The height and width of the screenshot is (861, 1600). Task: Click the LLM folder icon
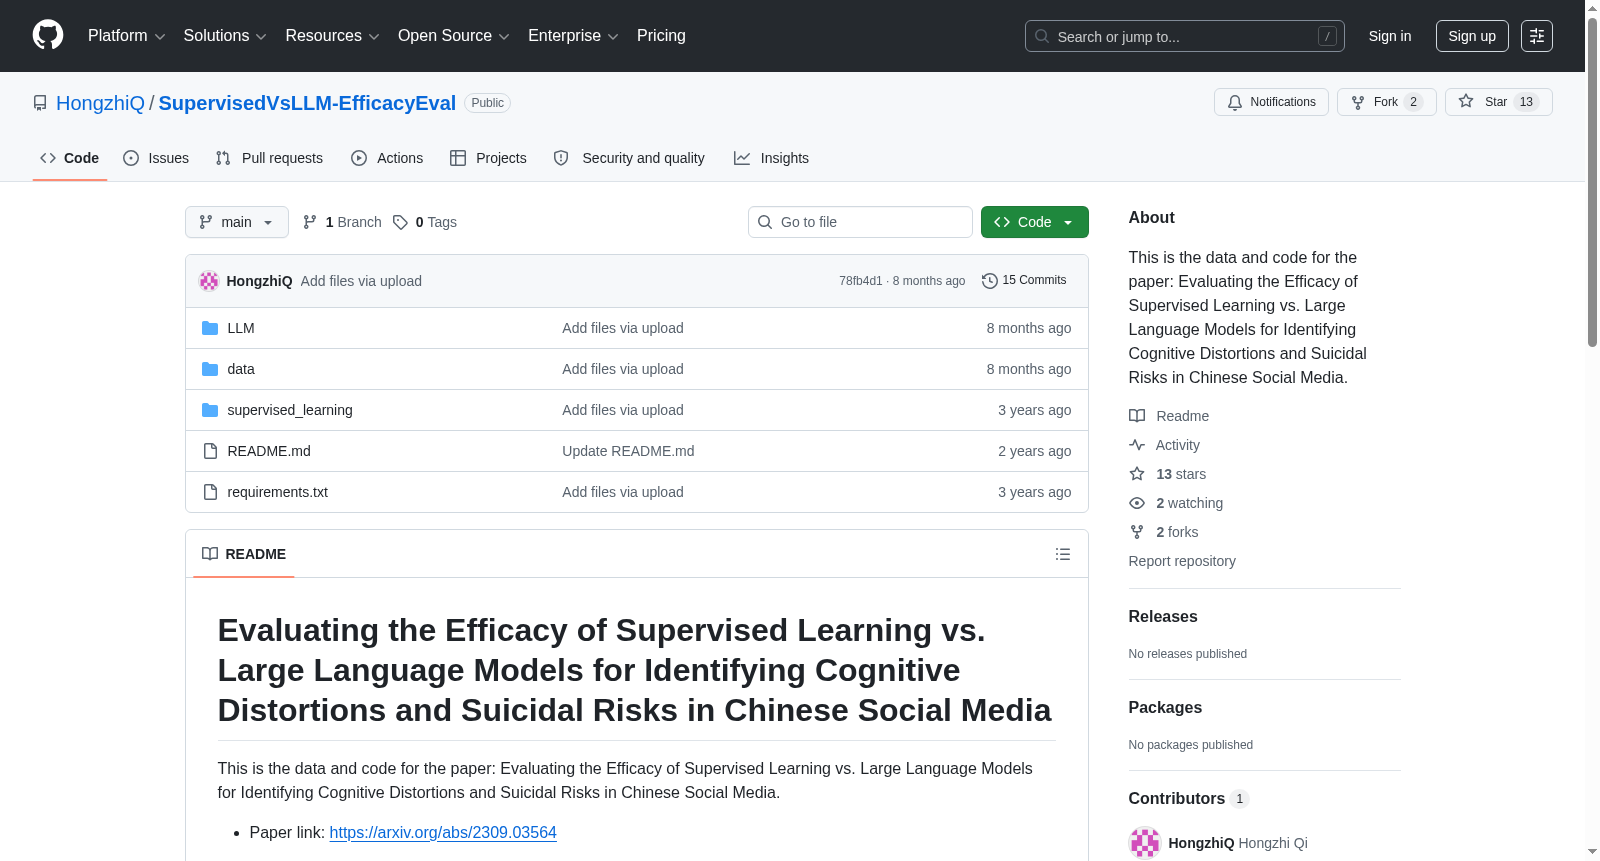click(x=210, y=328)
